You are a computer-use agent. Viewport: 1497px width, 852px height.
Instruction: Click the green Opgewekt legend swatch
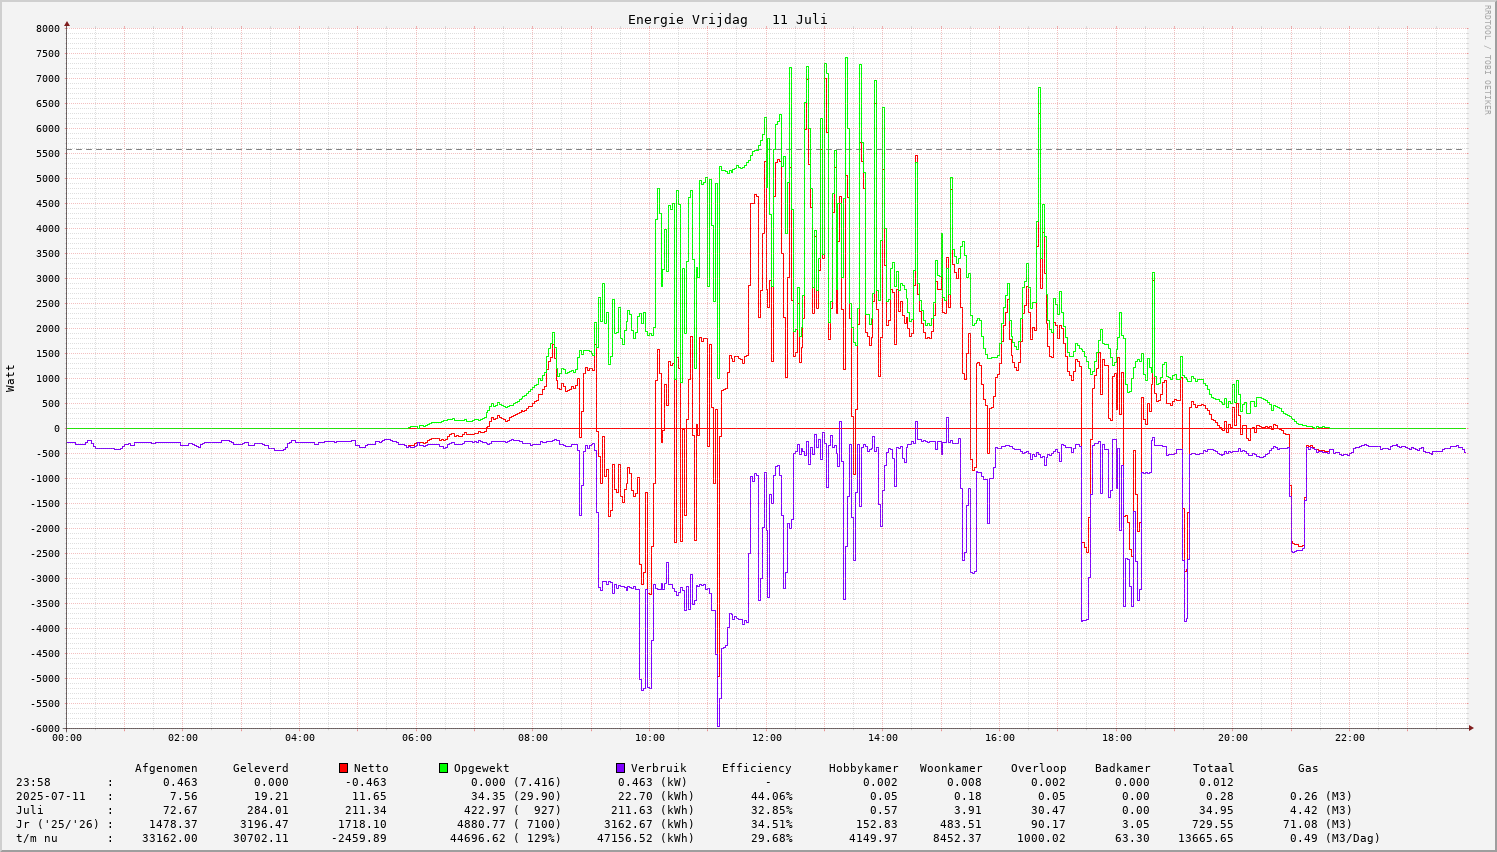click(x=444, y=768)
